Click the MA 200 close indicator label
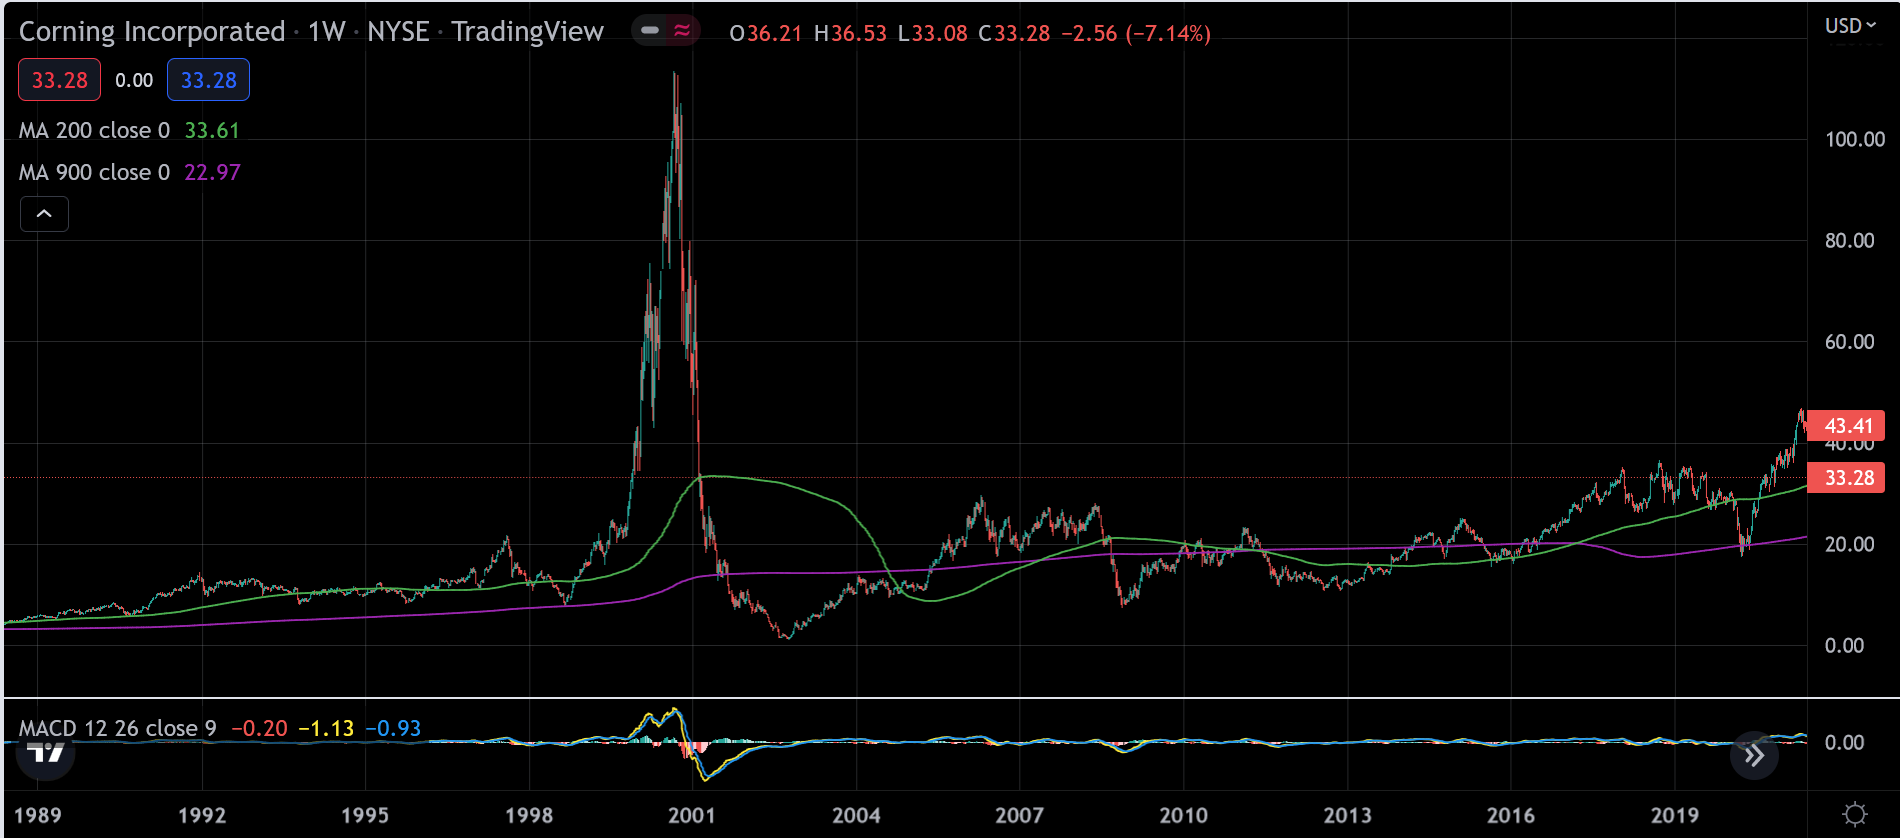The height and width of the screenshot is (838, 1900). [x=94, y=131]
